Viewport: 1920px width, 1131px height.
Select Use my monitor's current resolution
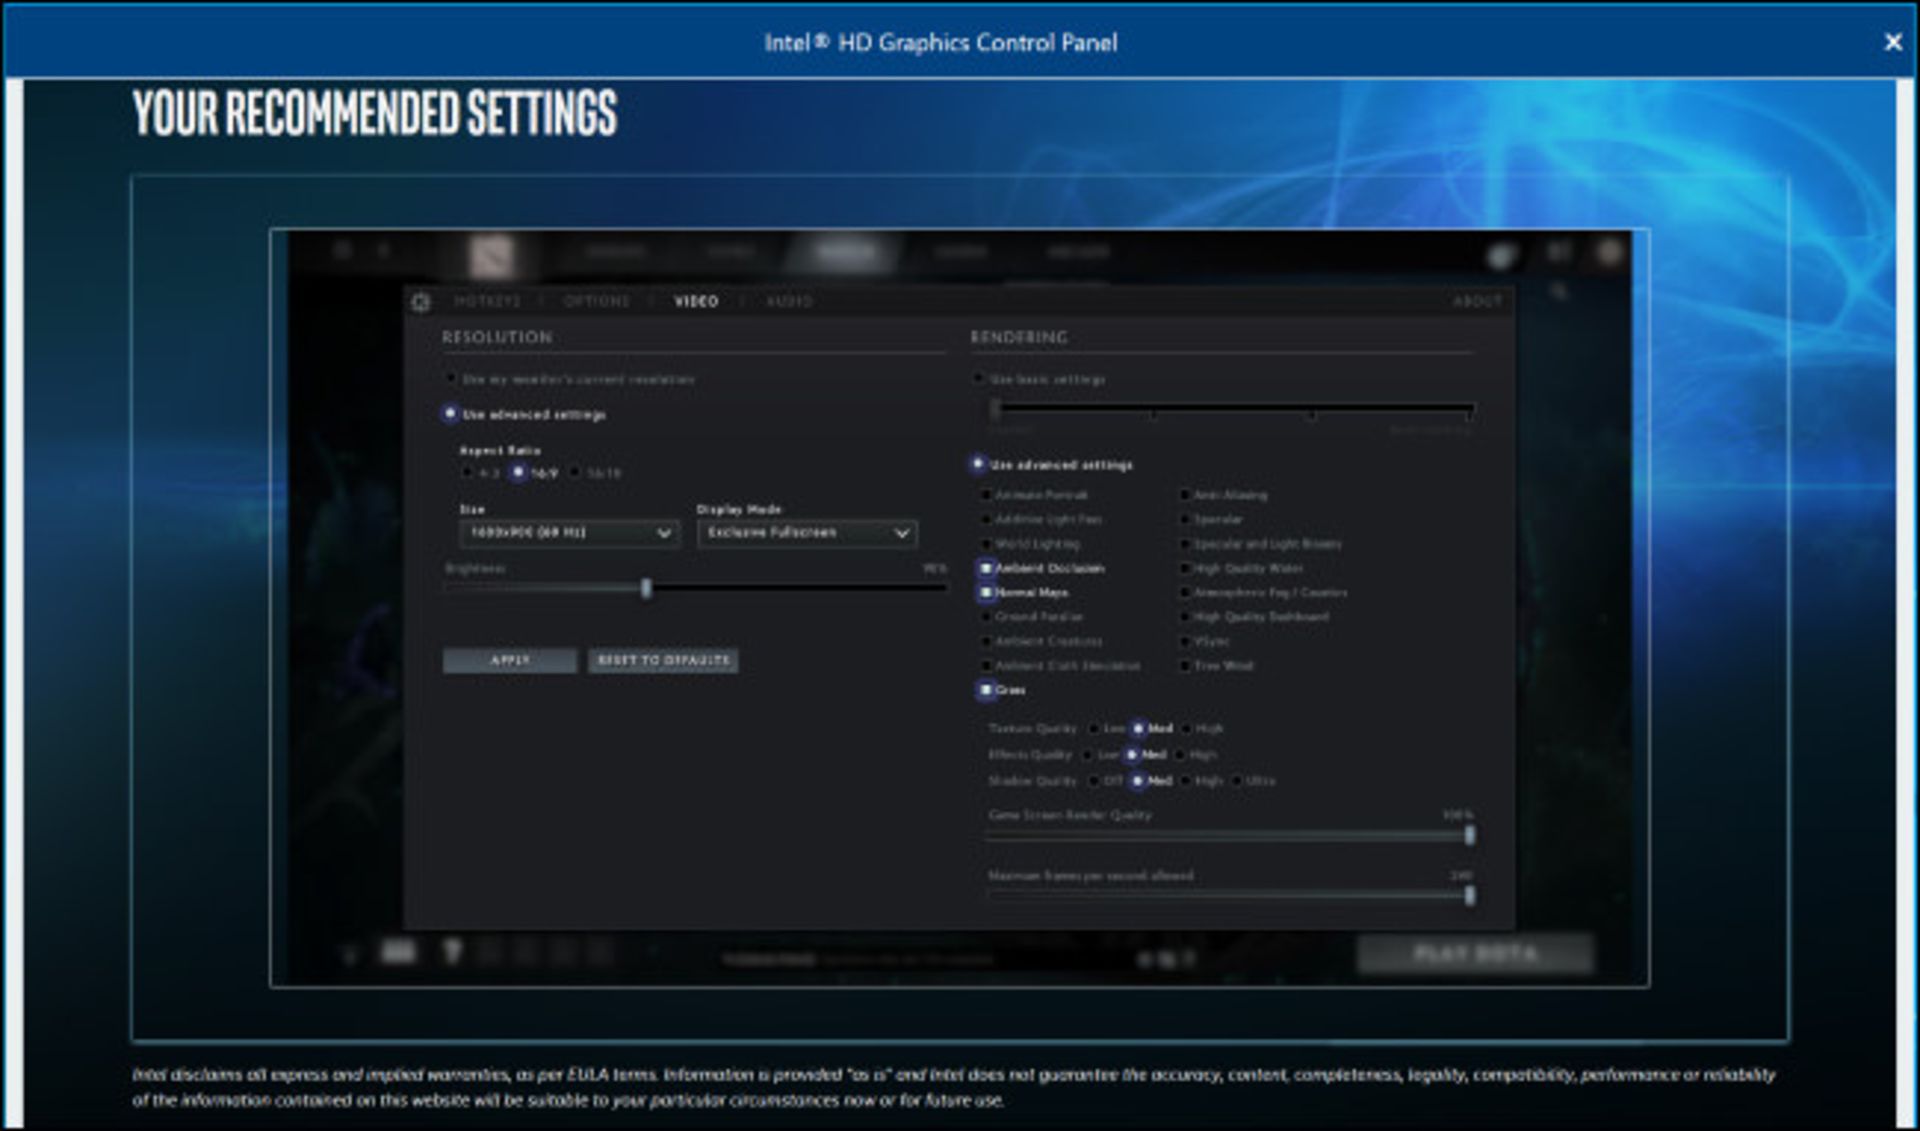[x=451, y=378]
